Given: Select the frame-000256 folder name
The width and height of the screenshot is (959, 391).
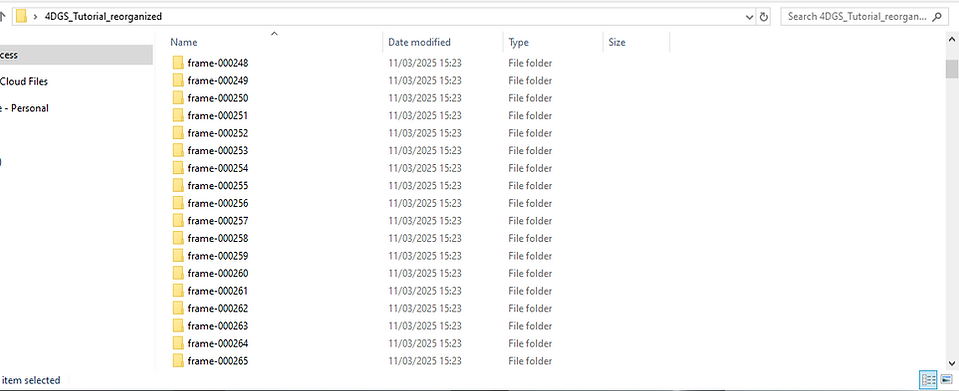Looking at the screenshot, I should [218, 203].
